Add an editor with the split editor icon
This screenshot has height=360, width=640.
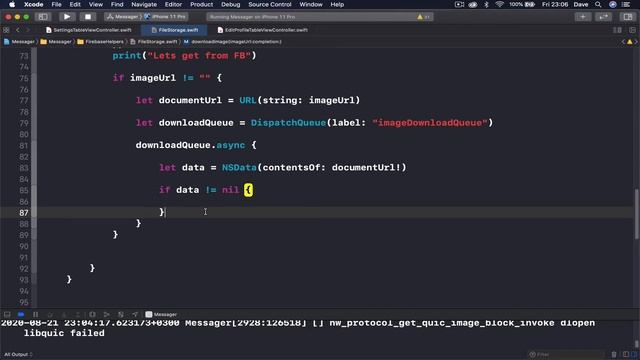point(632,30)
